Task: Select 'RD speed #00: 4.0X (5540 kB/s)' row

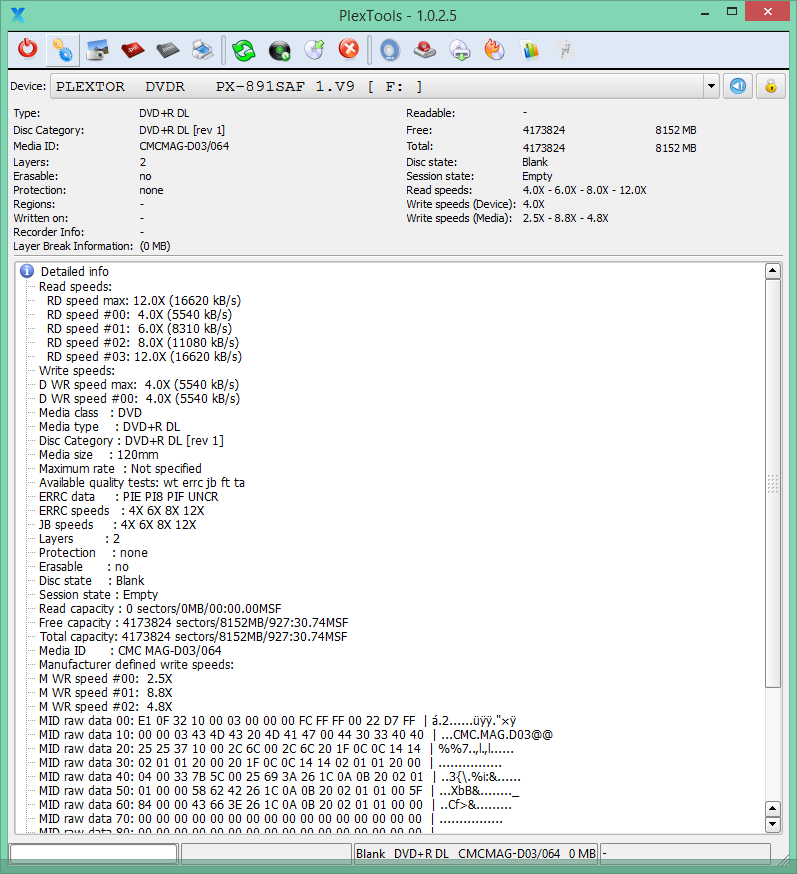Action: (x=139, y=314)
